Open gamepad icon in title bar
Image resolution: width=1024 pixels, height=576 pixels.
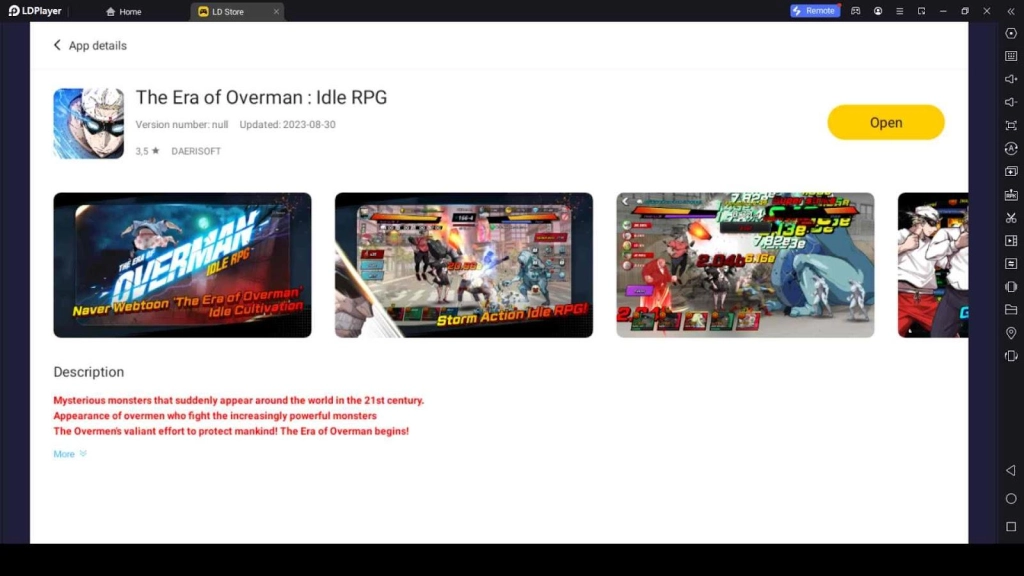coord(856,11)
